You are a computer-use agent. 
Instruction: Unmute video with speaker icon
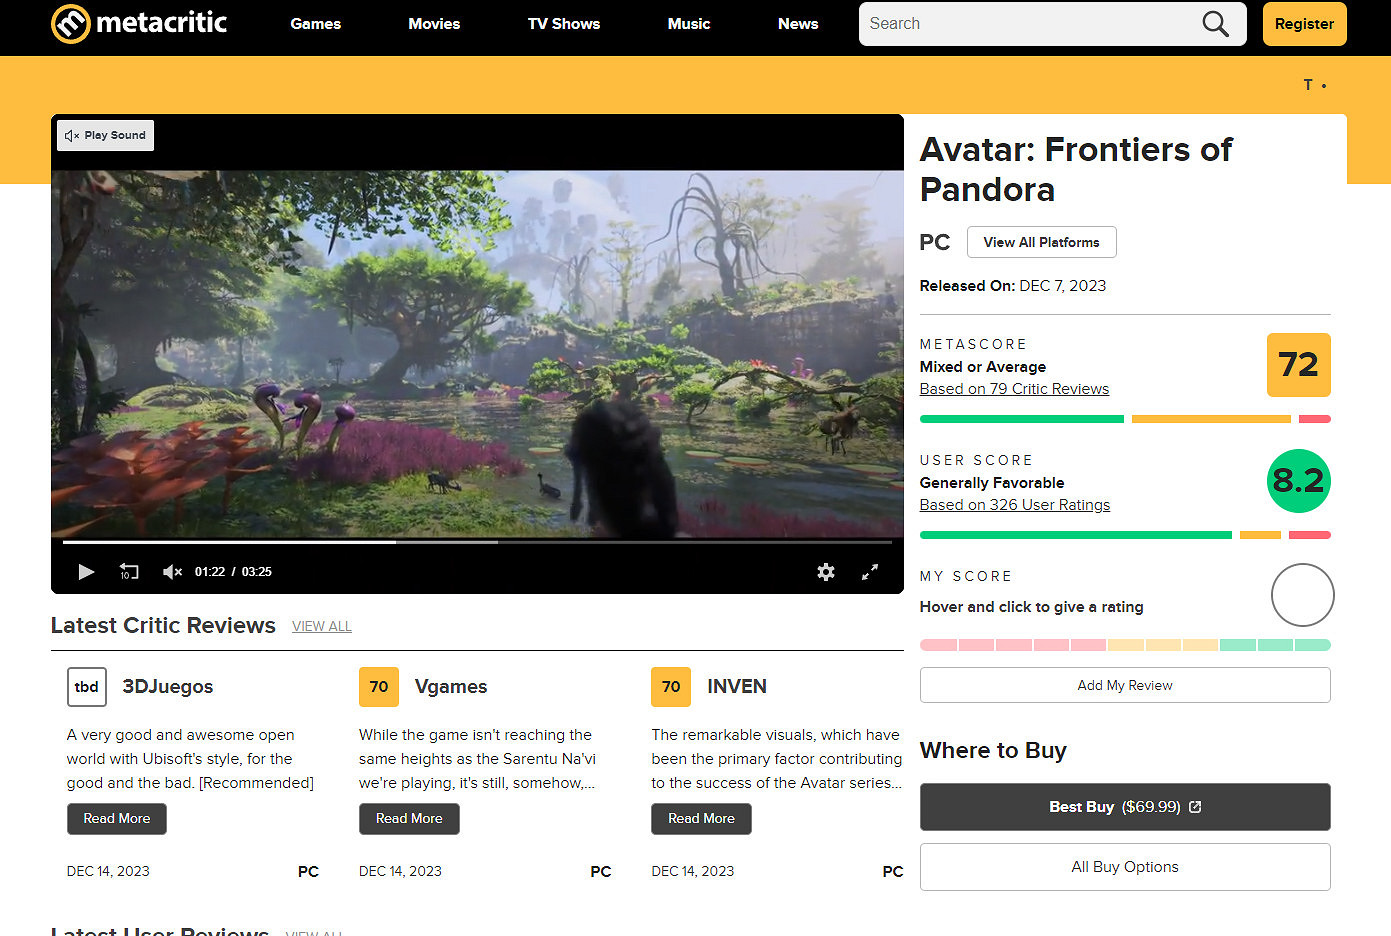coord(172,572)
